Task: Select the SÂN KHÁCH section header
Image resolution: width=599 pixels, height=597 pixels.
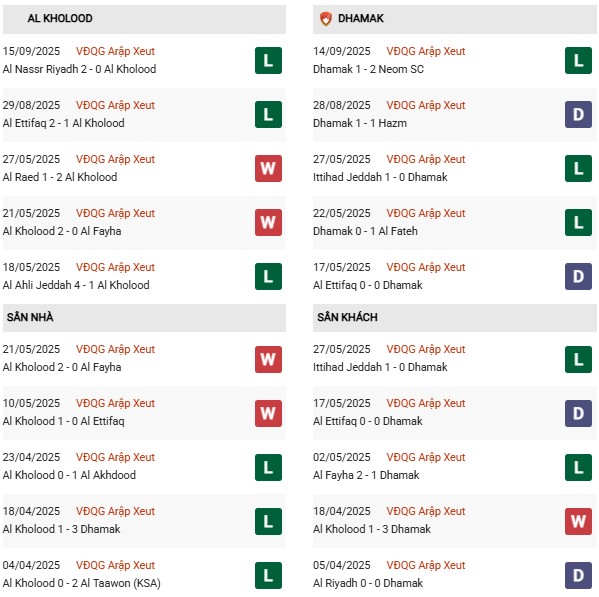Action: click(x=455, y=318)
